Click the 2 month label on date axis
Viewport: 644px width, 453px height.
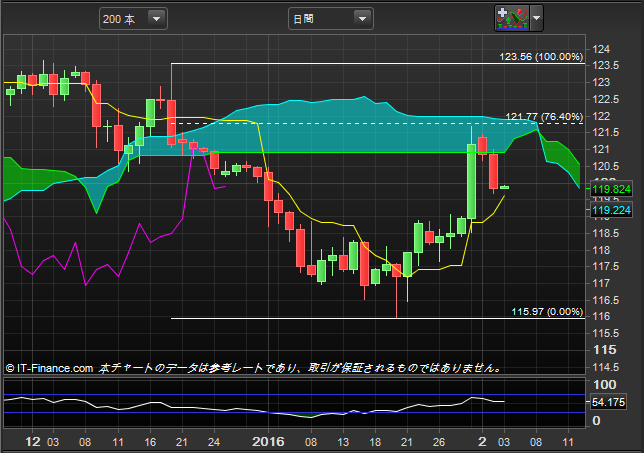coord(482,442)
